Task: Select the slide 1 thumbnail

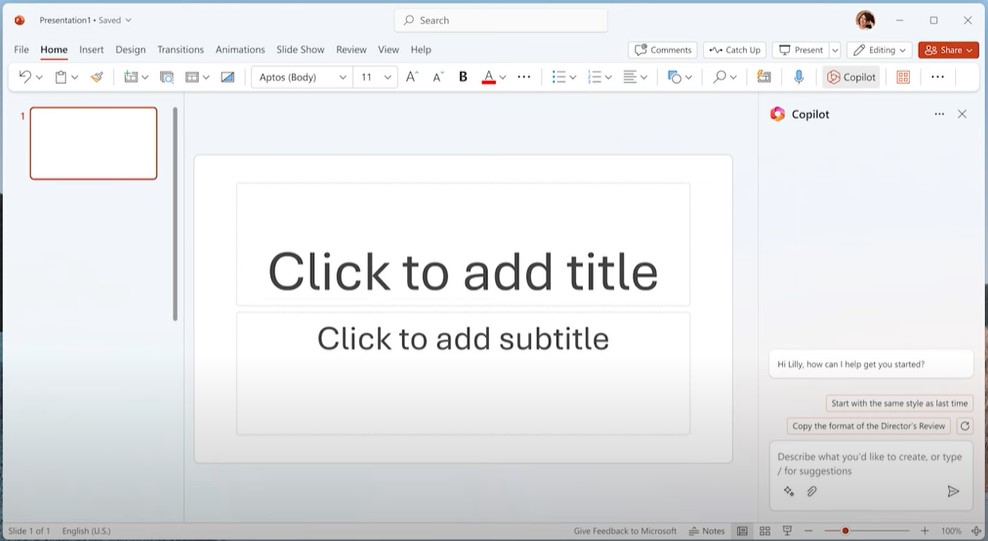Action: (x=93, y=143)
